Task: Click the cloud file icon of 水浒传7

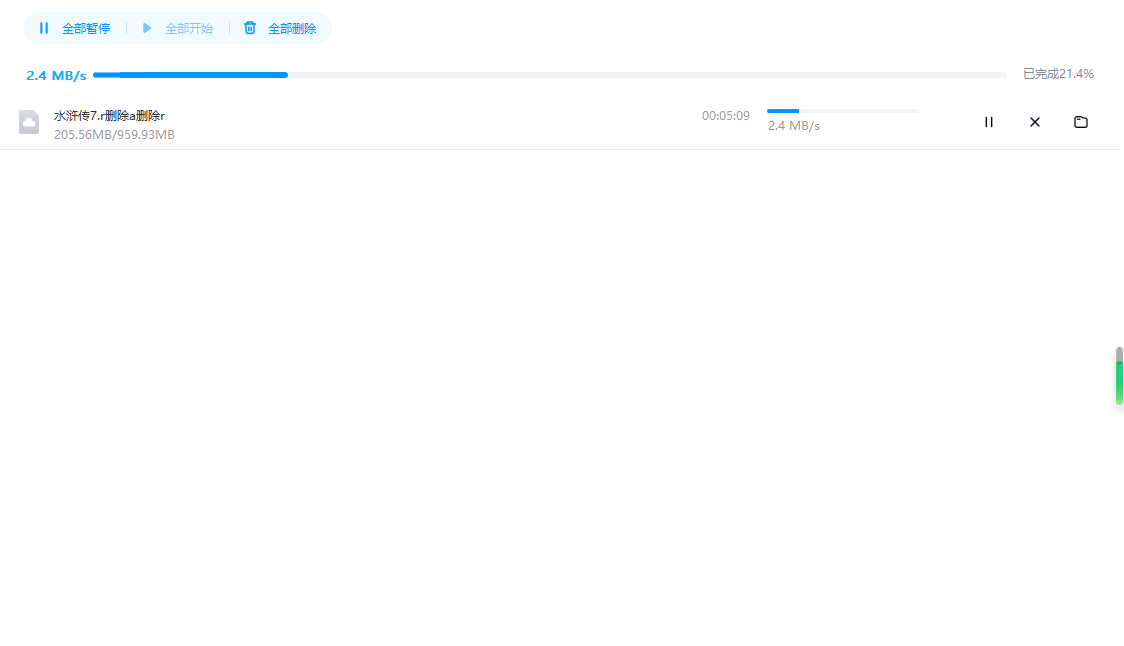Action: [x=29, y=122]
